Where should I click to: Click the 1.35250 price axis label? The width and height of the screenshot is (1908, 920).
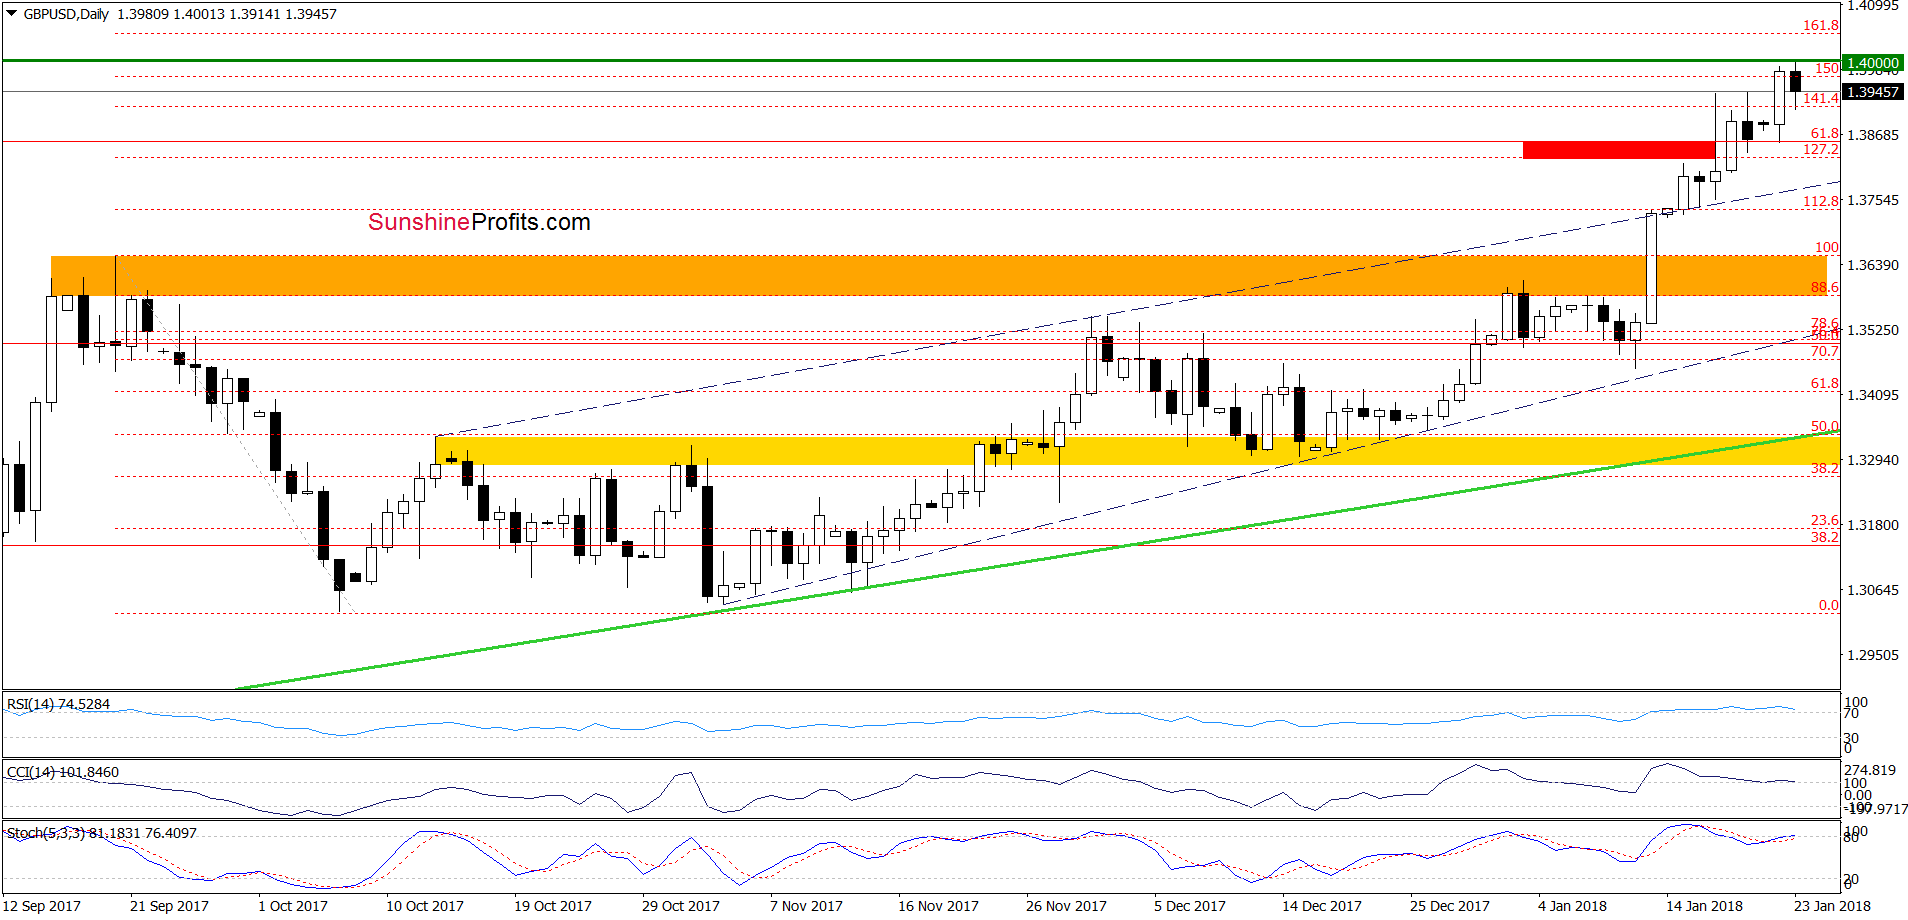tap(1872, 330)
